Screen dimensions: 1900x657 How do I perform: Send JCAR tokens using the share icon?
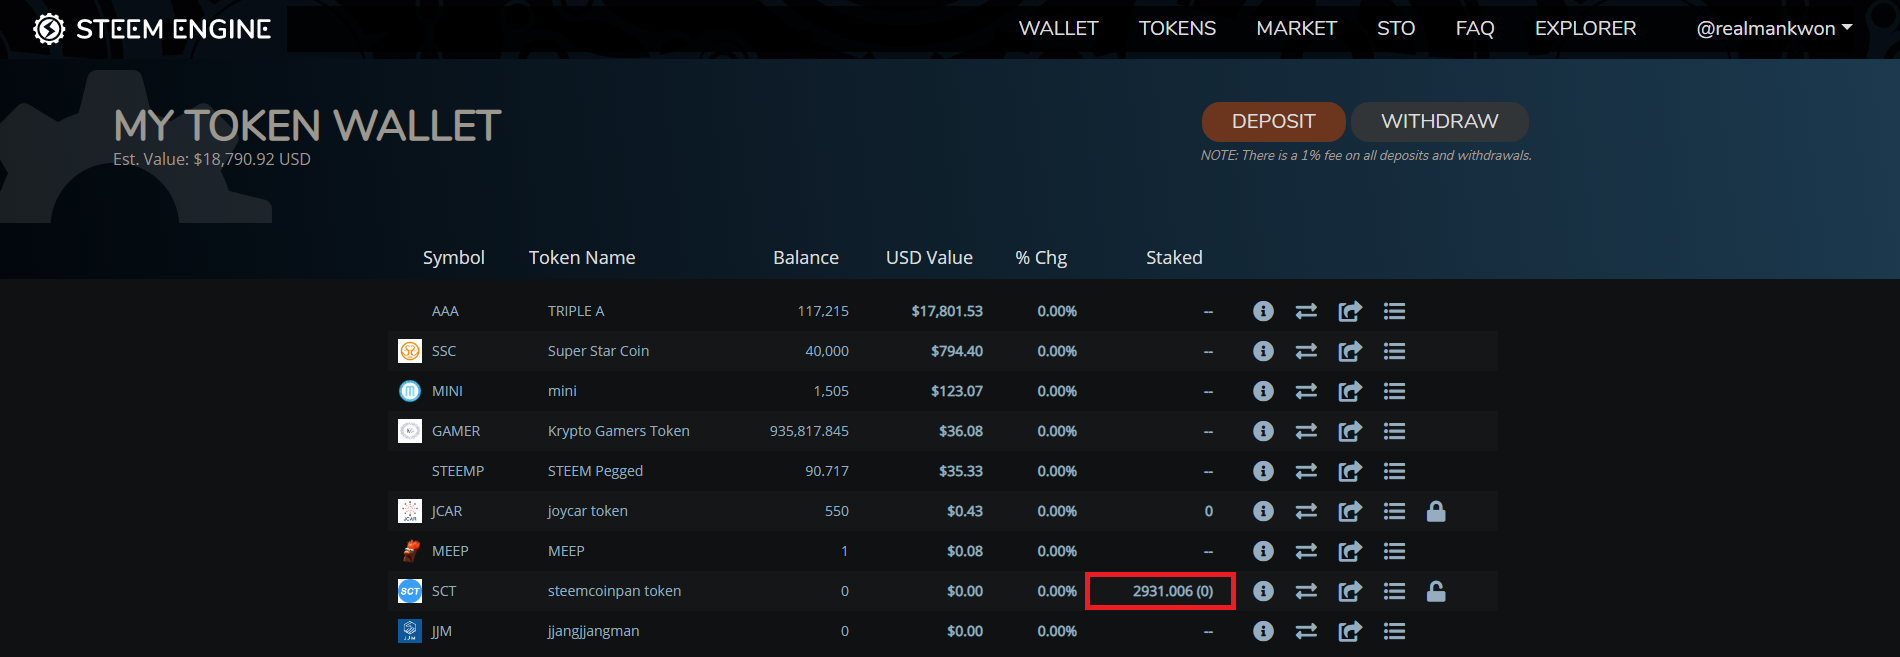[1350, 511]
